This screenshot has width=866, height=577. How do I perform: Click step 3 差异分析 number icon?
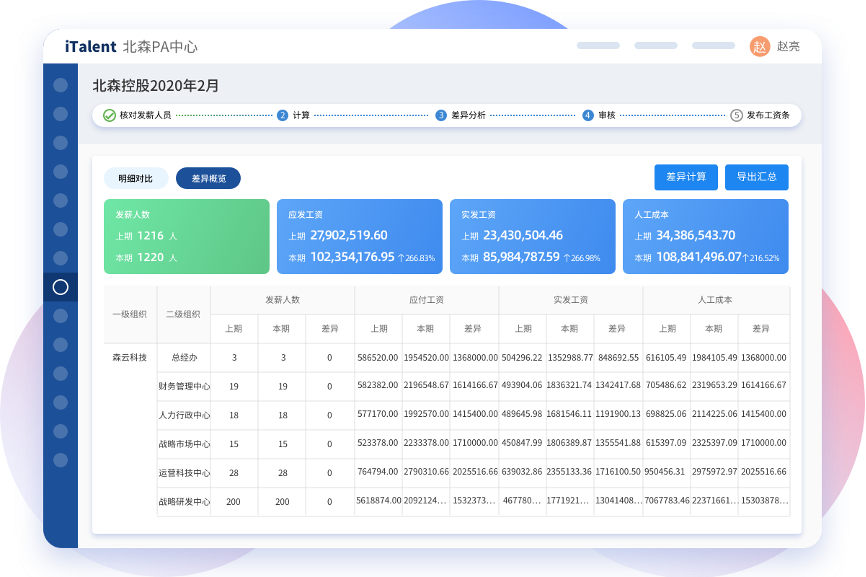[441, 115]
